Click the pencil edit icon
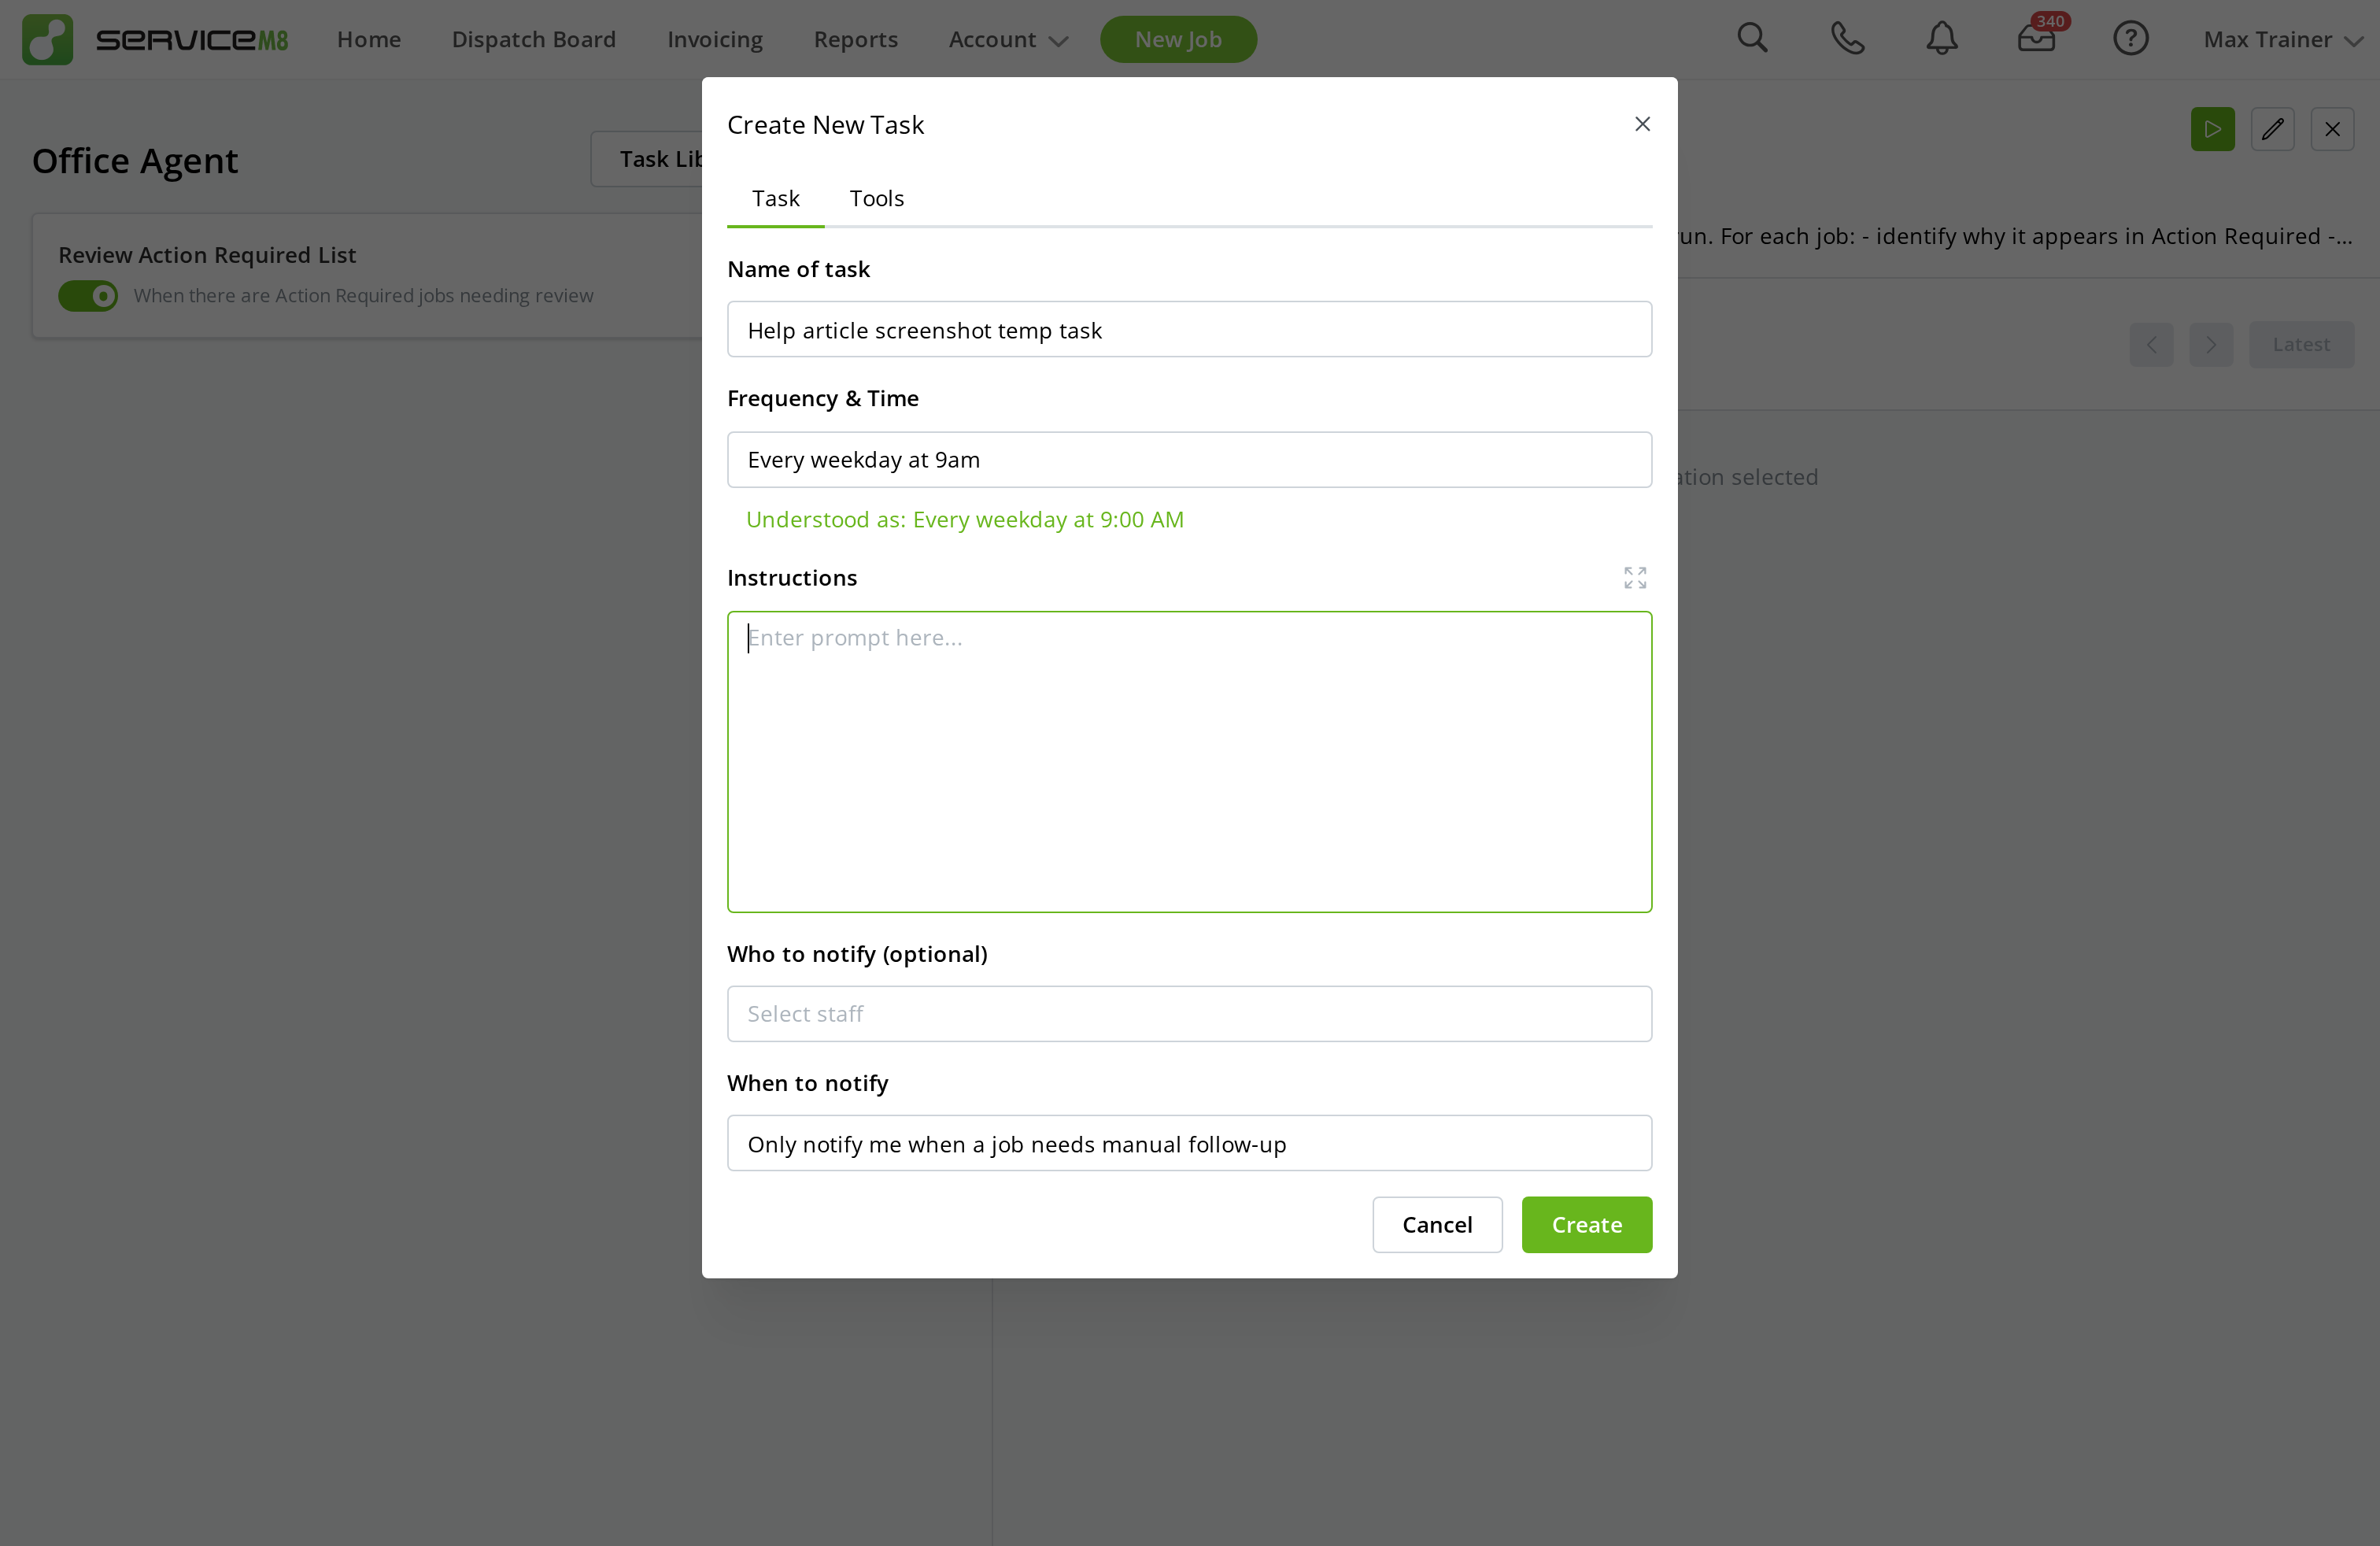Image resolution: width=2380 pixels, height=1546 pixels. click(x=2273, y=129)
